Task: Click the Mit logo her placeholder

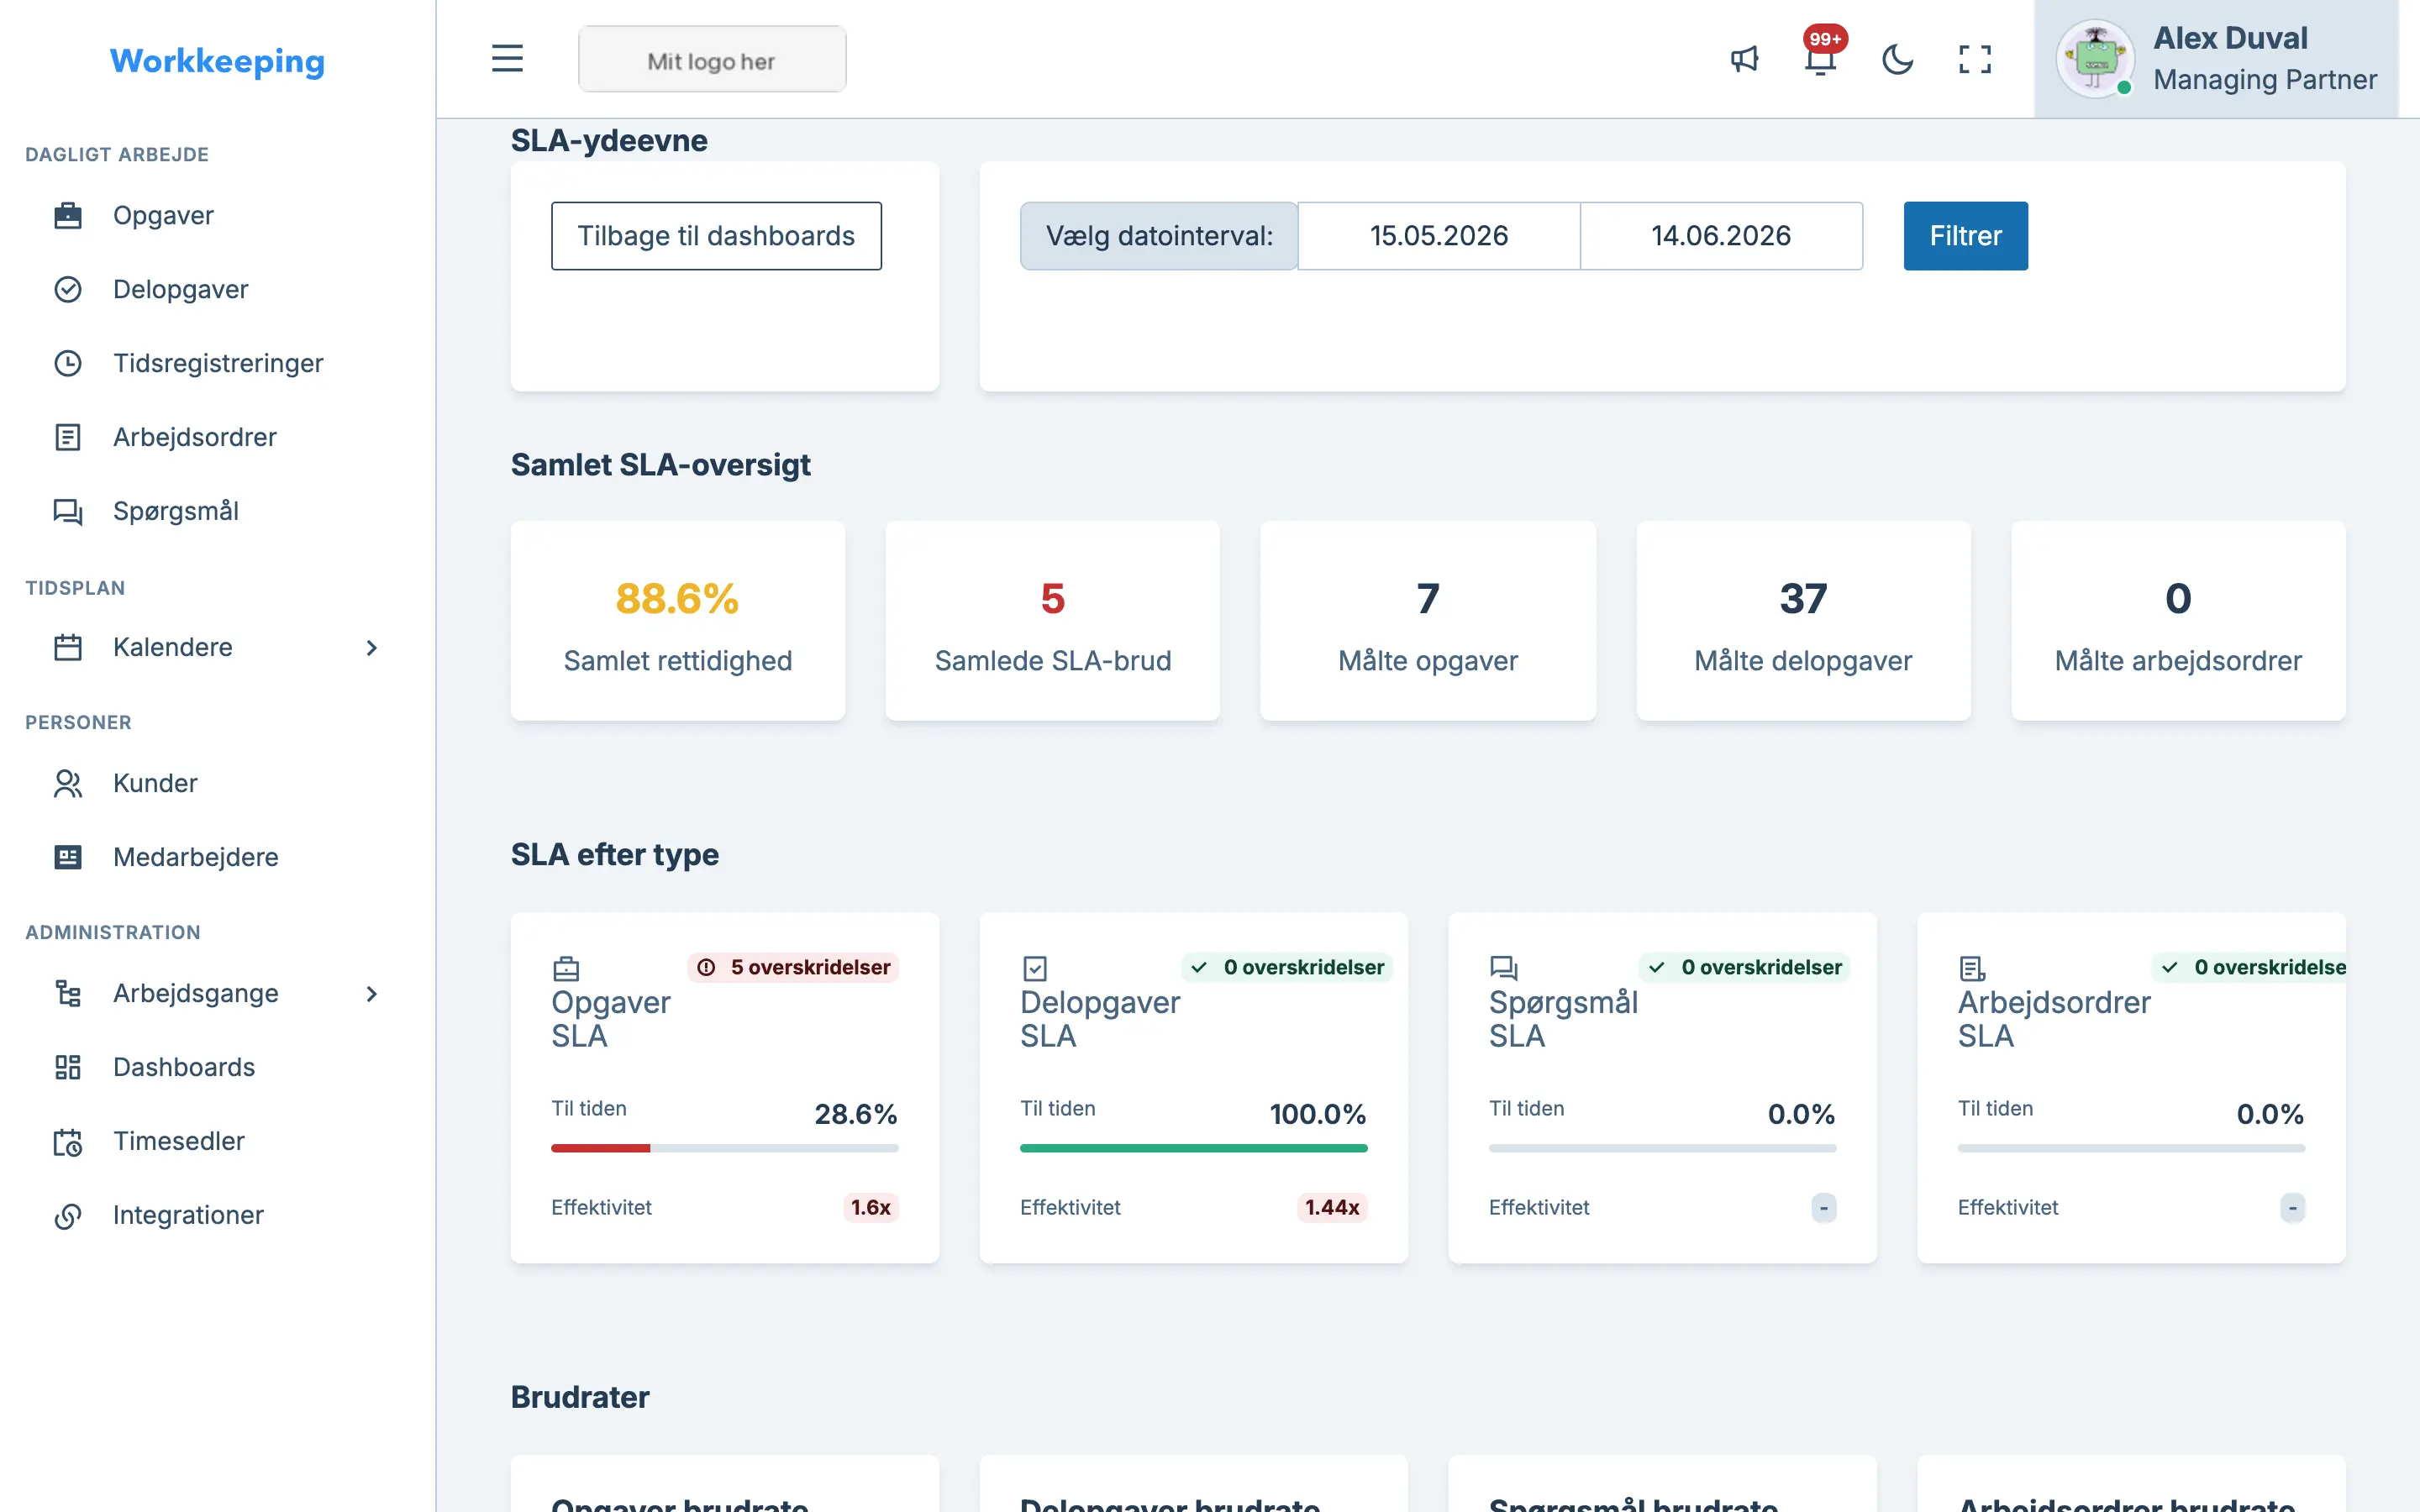Action: click(x=712, y=59)
